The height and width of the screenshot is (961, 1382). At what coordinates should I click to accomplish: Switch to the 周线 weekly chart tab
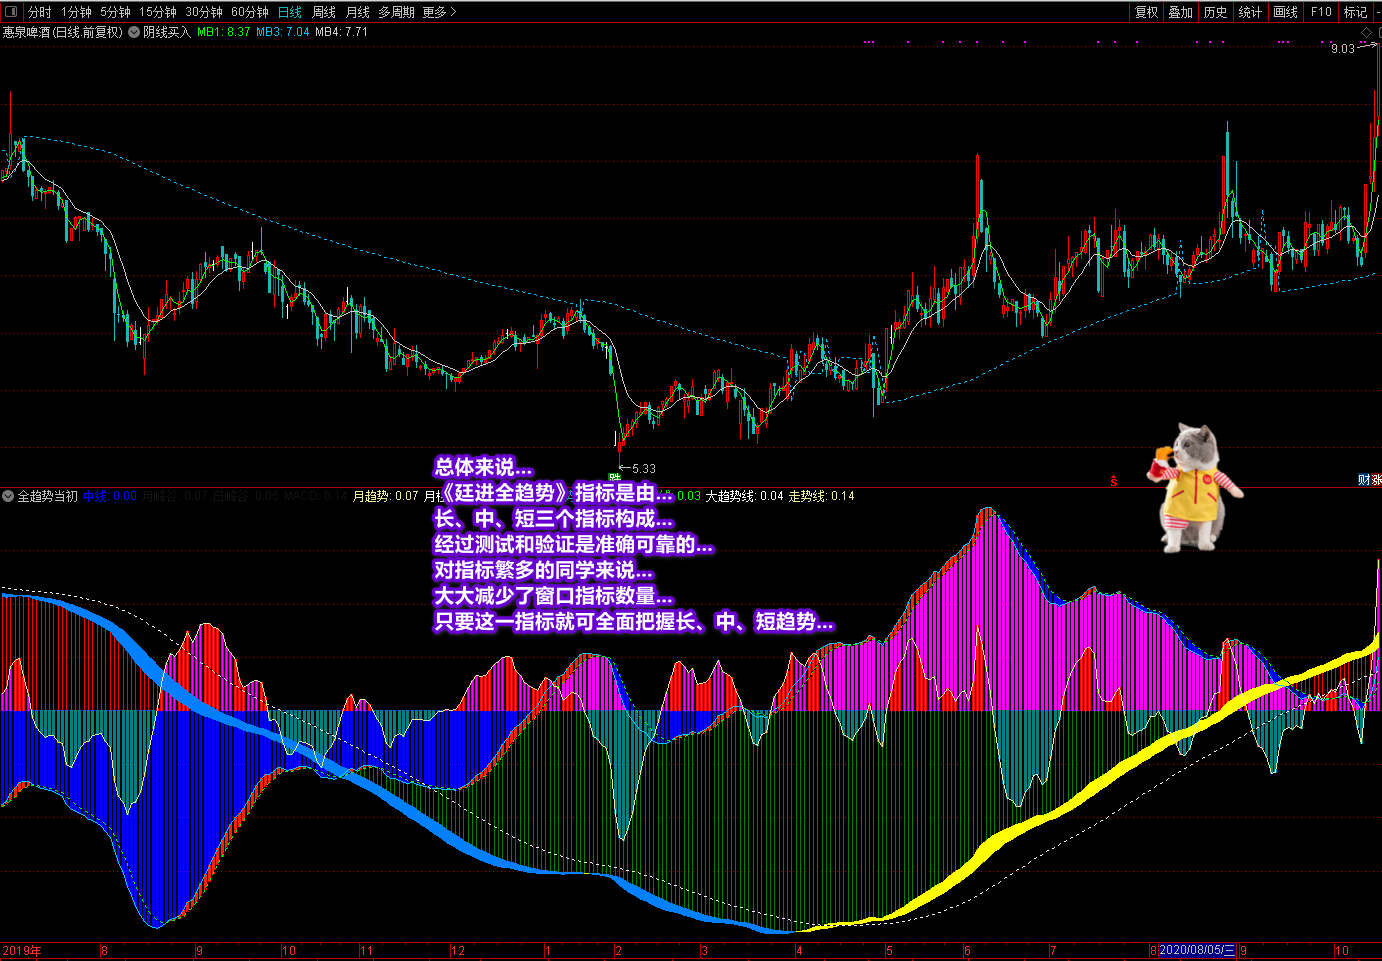324,12
